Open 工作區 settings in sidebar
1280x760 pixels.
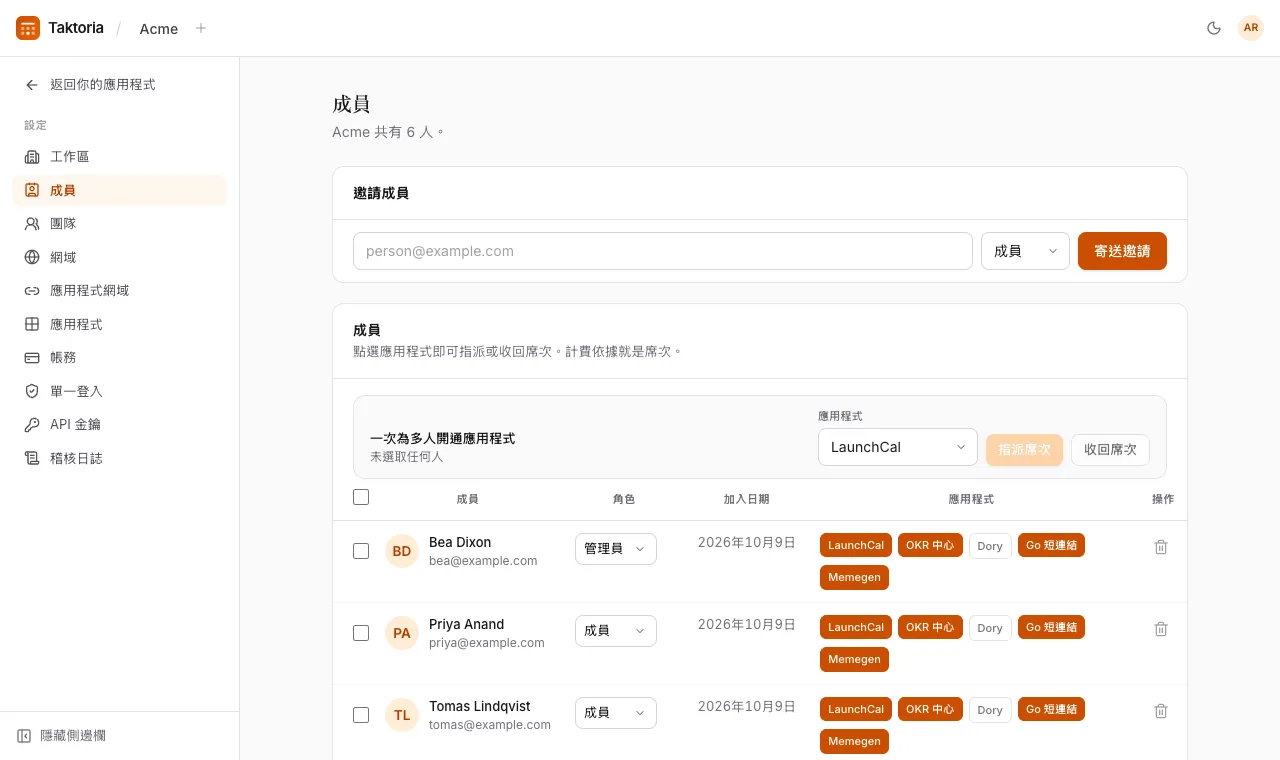(x=119, y=157)
